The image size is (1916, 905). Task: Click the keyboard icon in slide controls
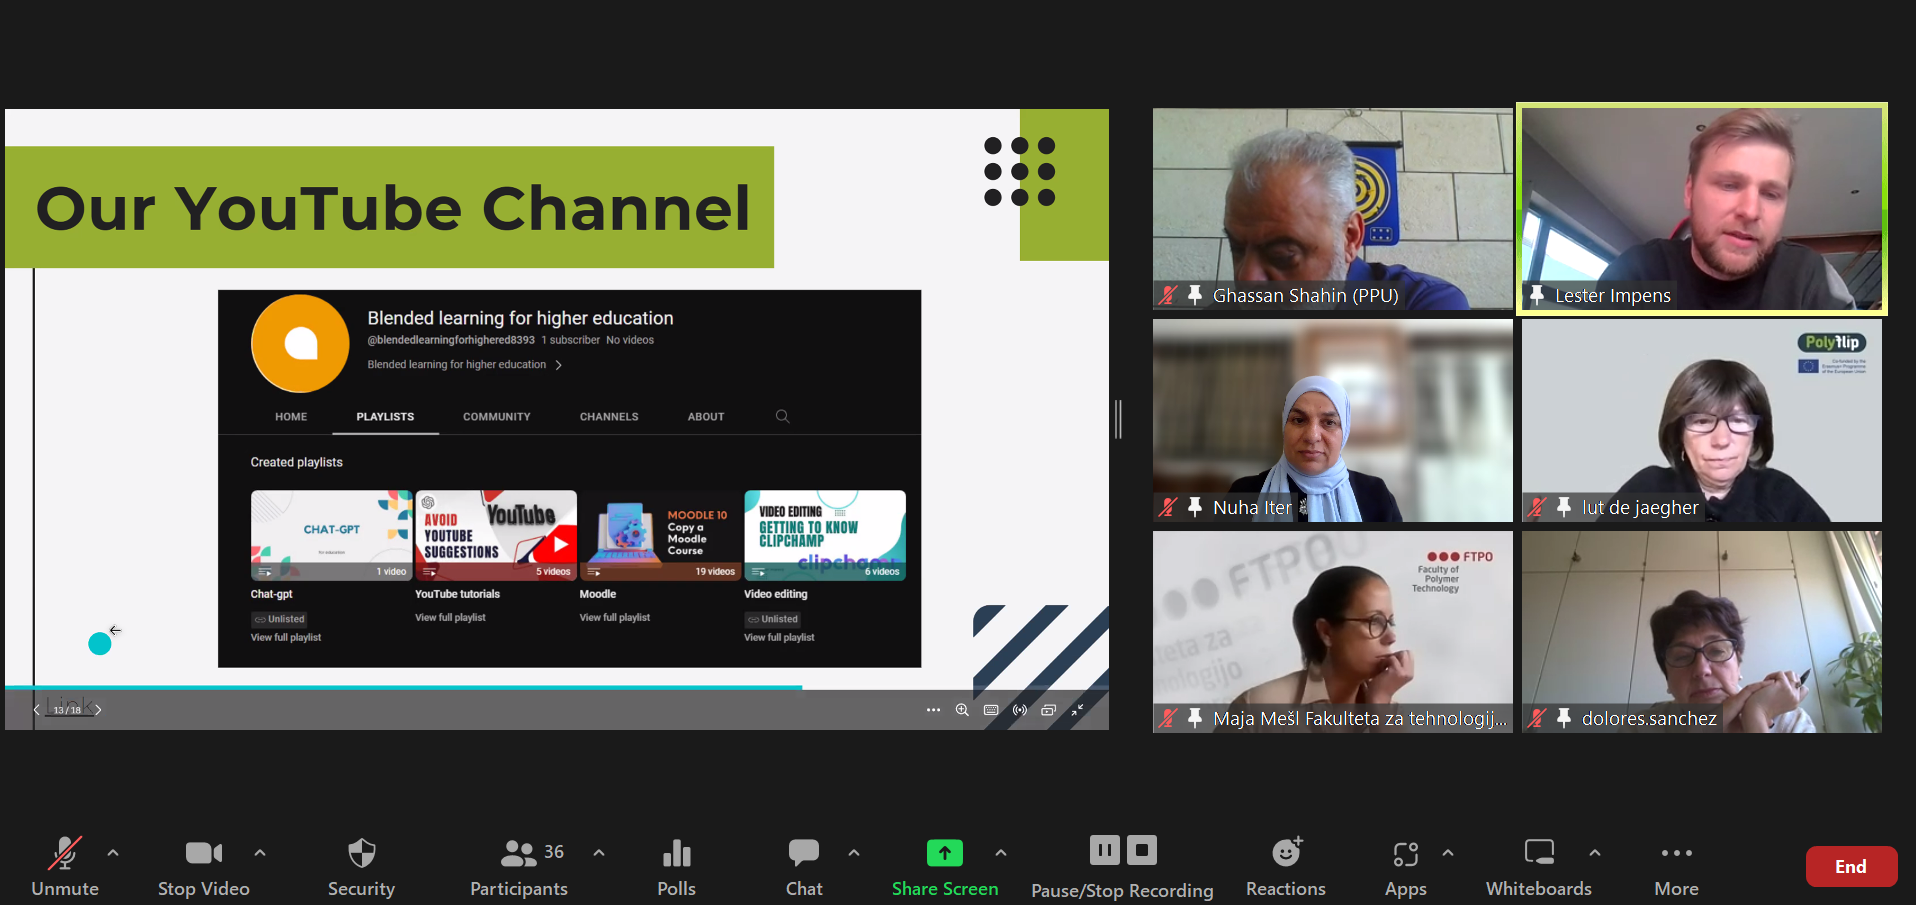pyautogui.click(x=991, y=710)
